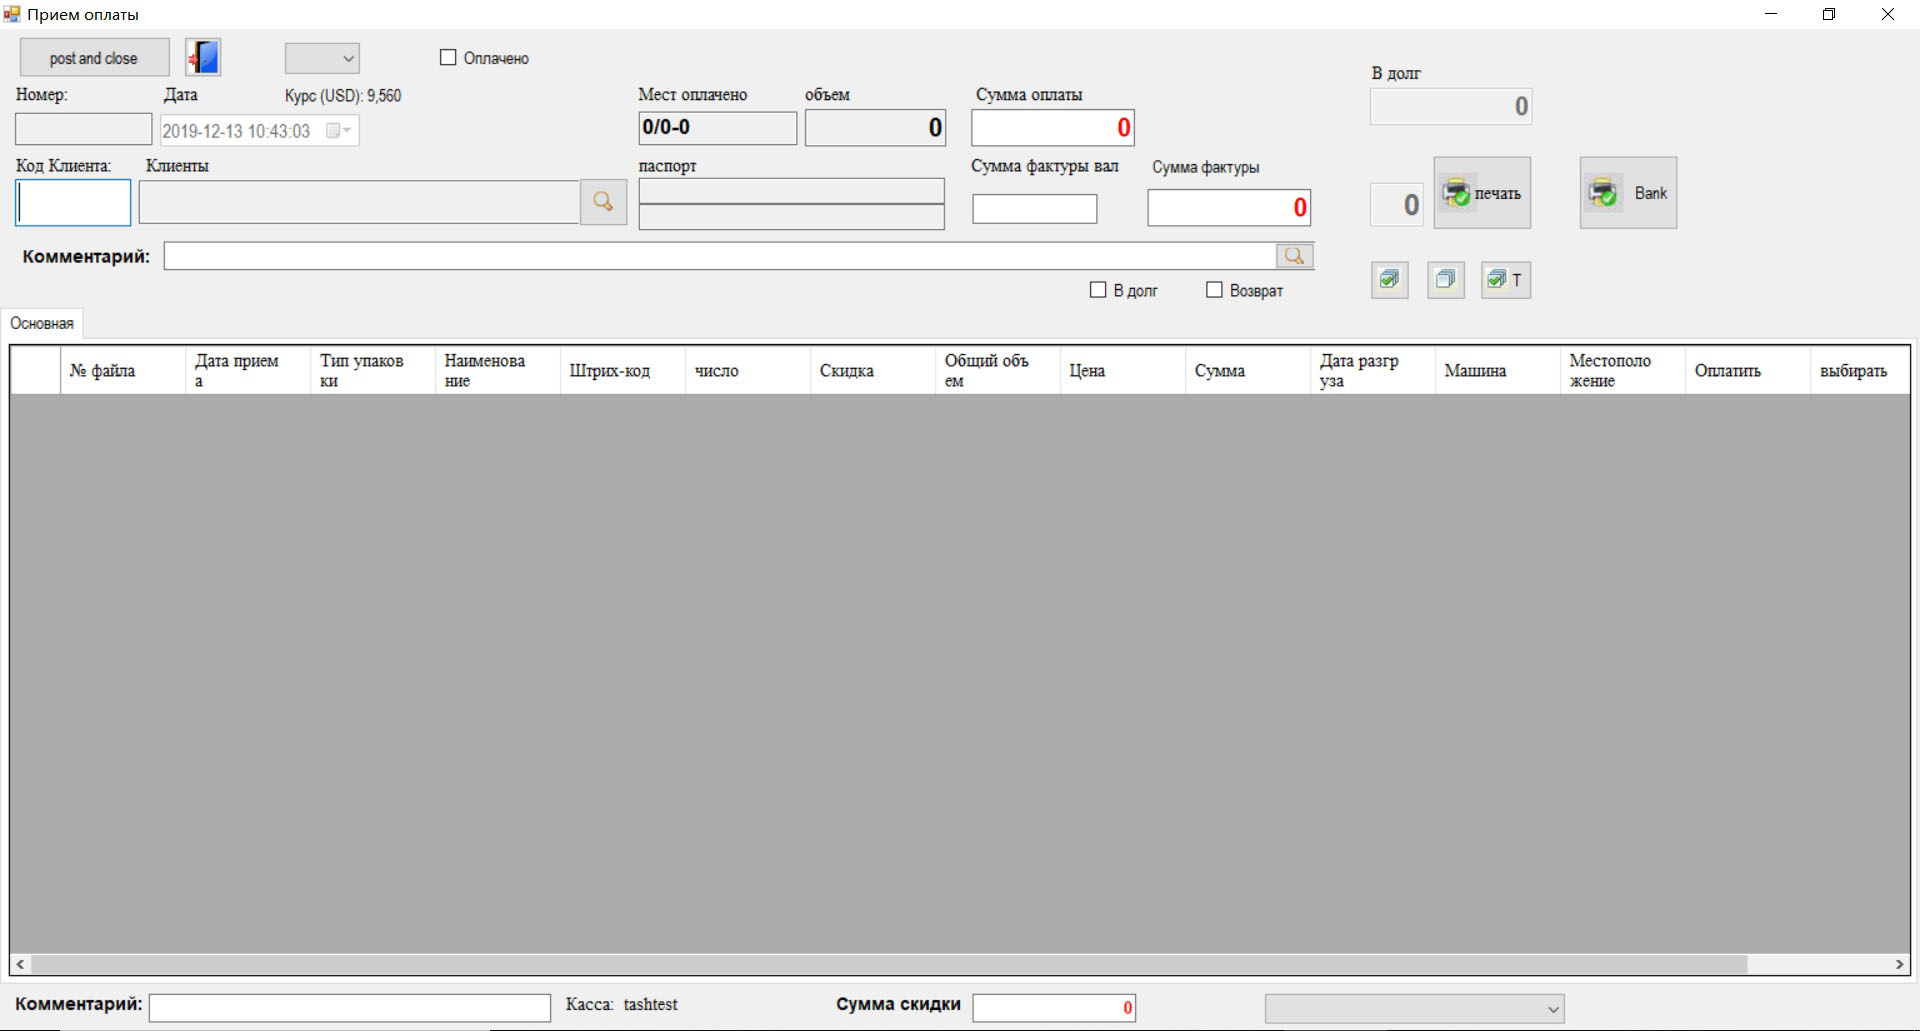Viewport: 1920px width, 1031px height.
Task: Click the check-all T icon button
Action: tap(1505, 280)
